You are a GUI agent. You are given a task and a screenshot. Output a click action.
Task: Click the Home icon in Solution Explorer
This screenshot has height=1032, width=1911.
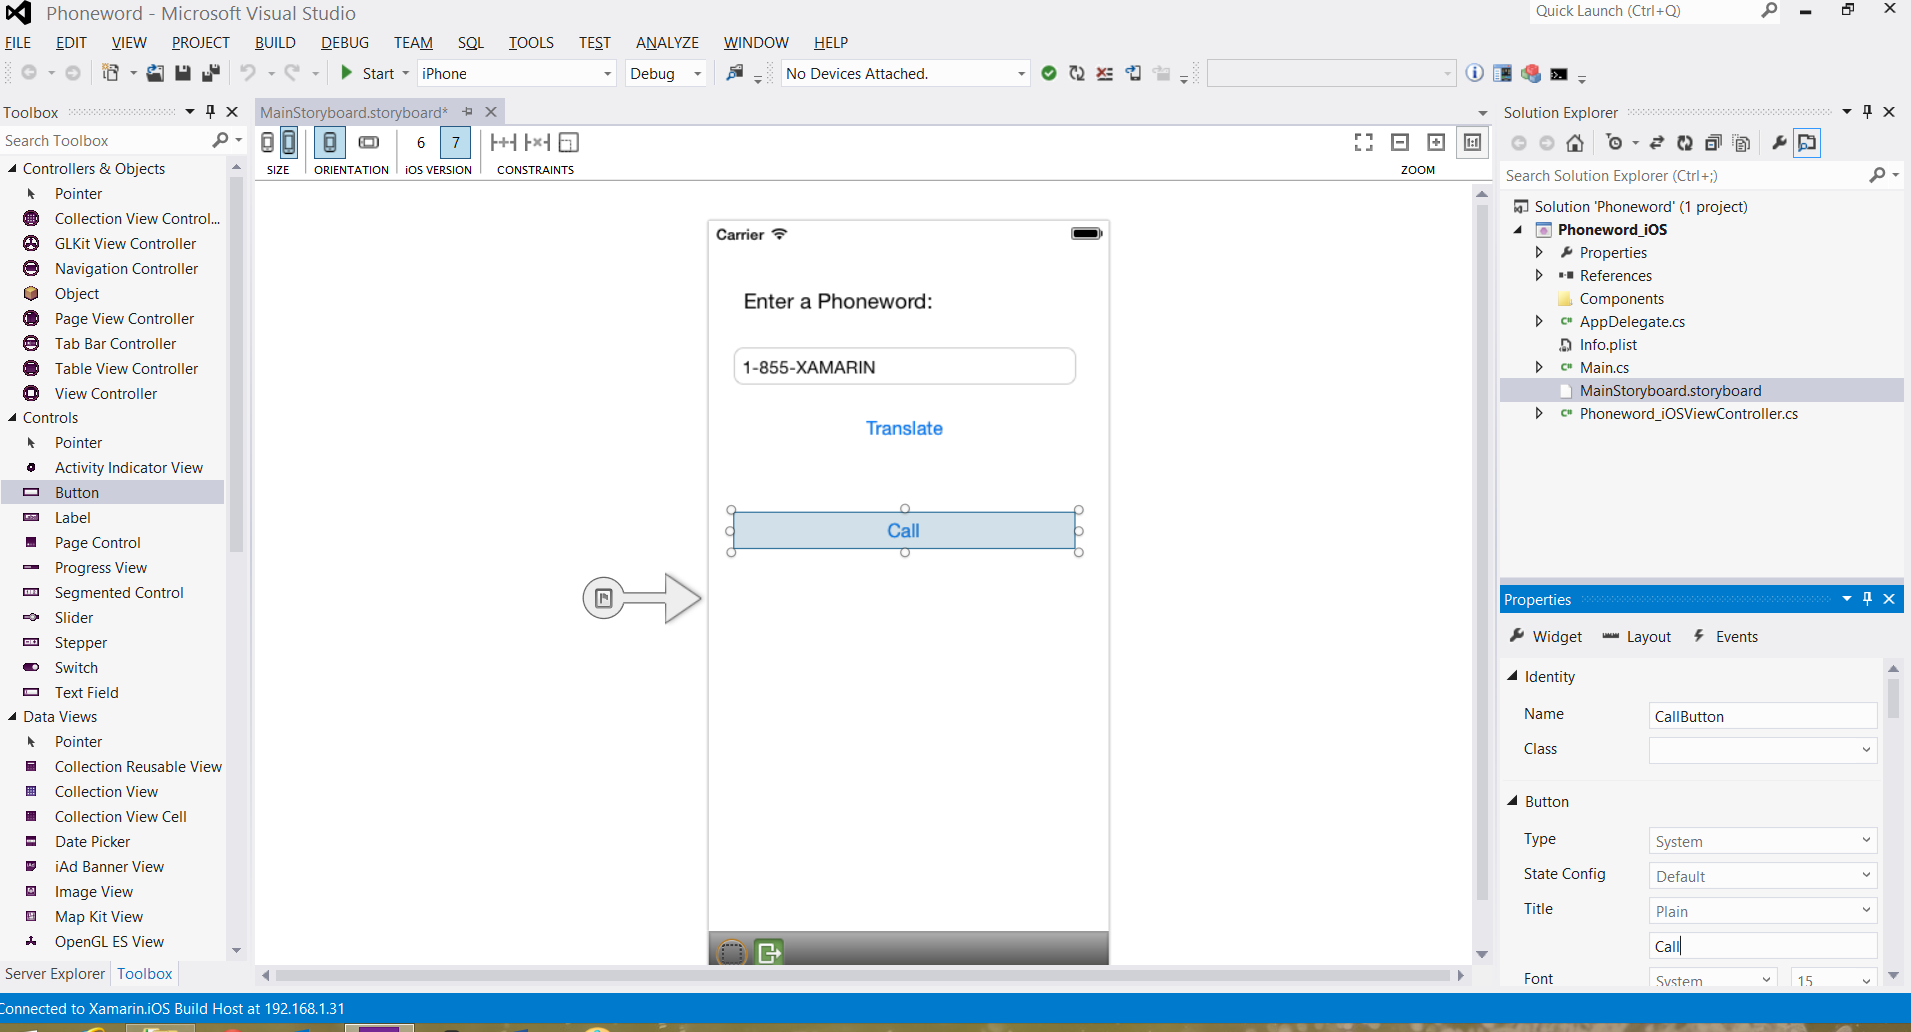point(1575,143)
